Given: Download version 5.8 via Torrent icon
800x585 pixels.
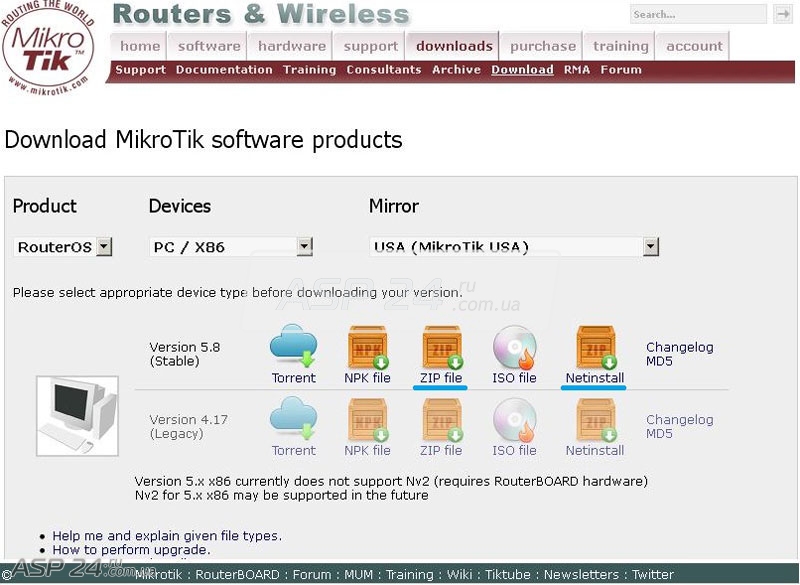Looking at the screenshot, I should coord(292,347).
